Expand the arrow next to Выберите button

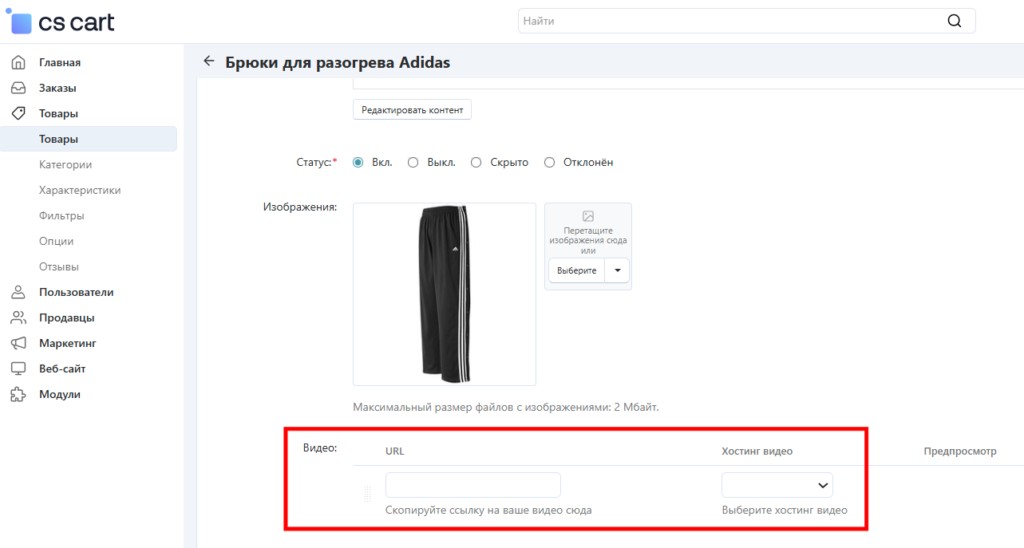618,270
